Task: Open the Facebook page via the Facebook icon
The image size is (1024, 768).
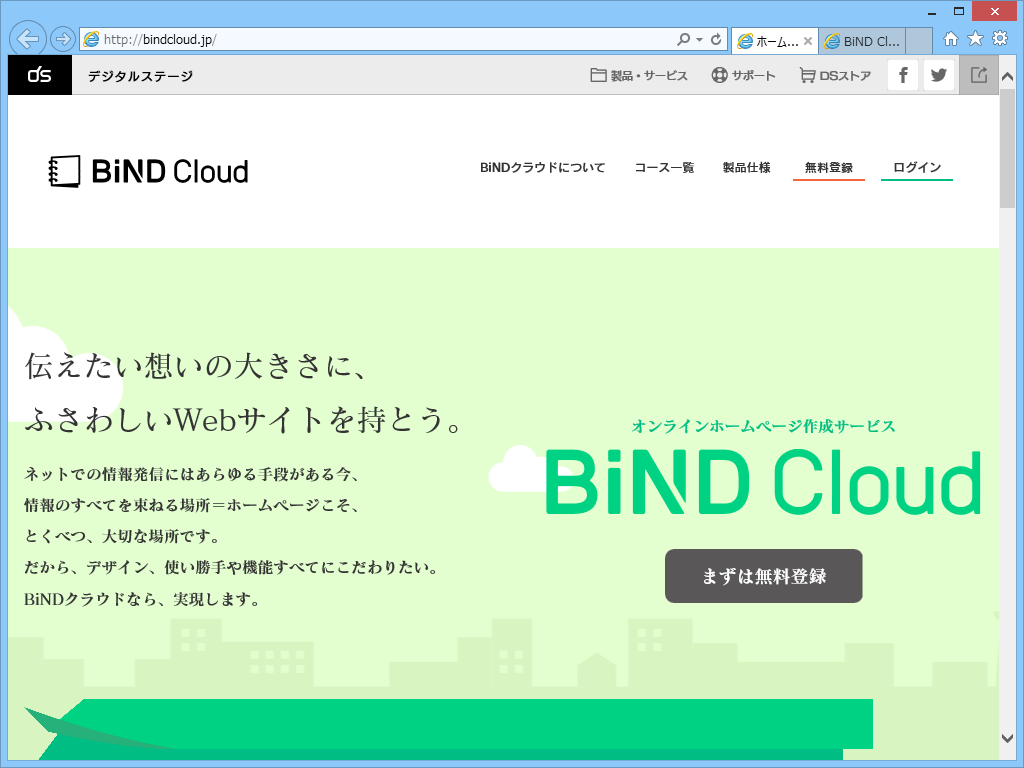Action: pyautogui.click(x=902, y=74)
